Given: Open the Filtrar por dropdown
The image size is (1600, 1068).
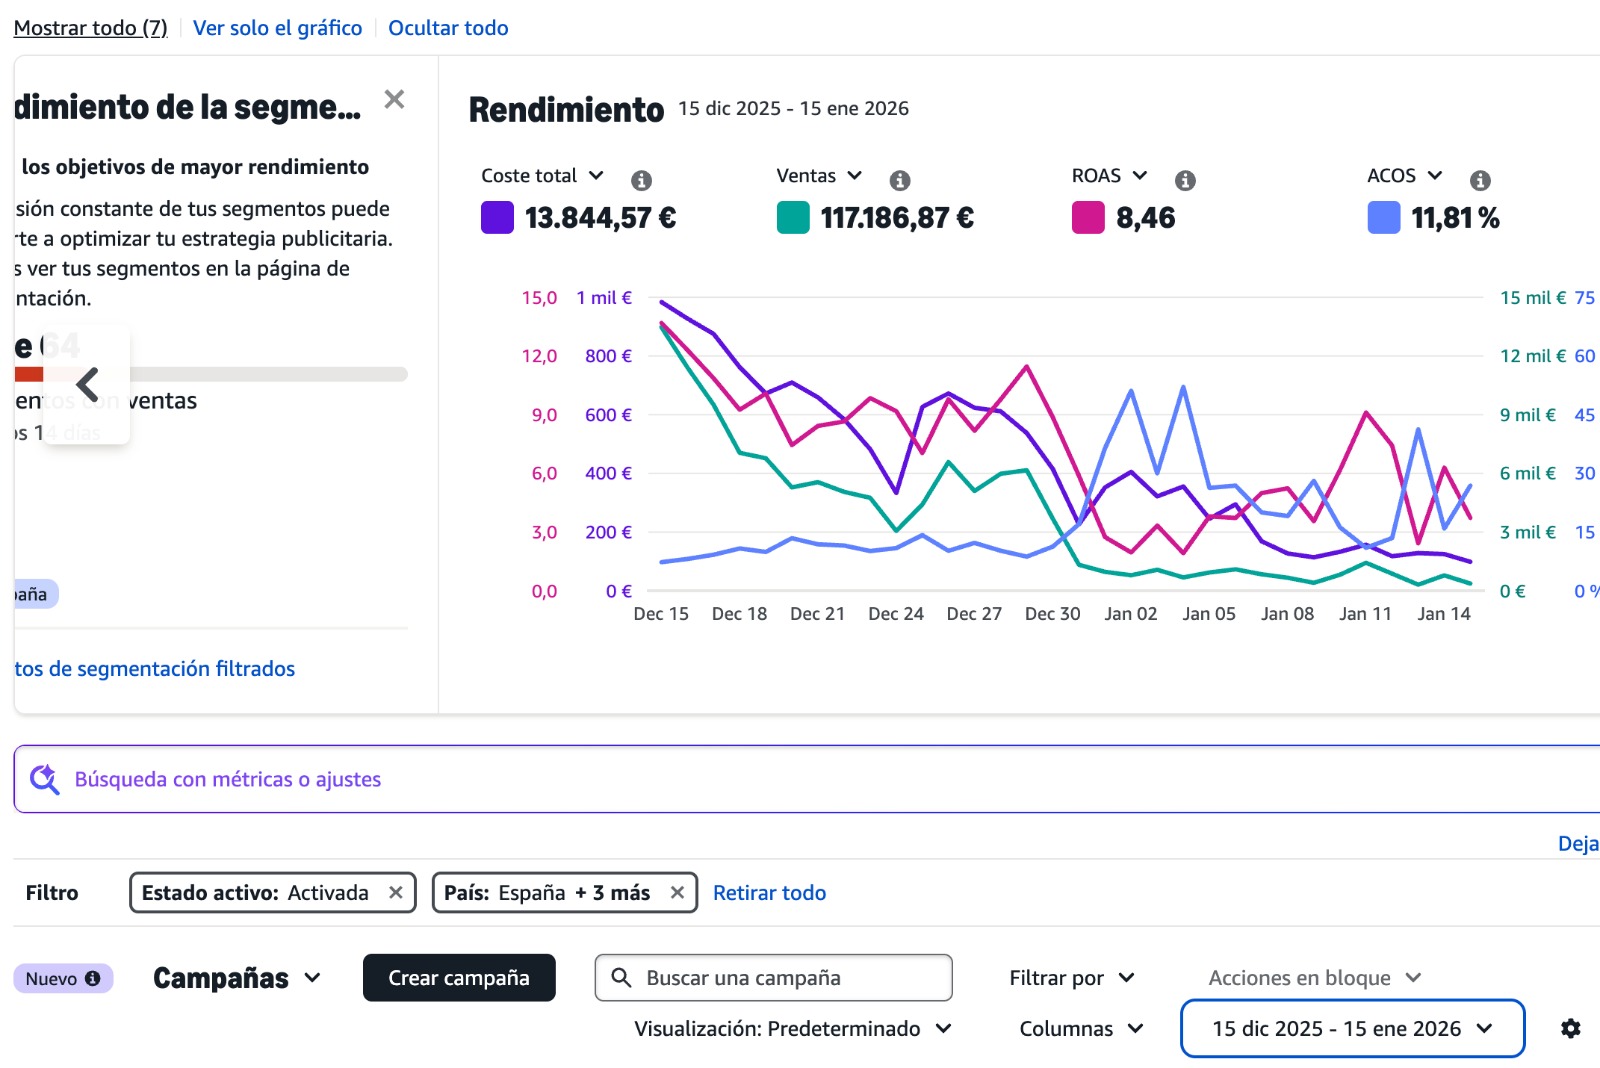Looking at the screenshot, I should (1071, 978).
